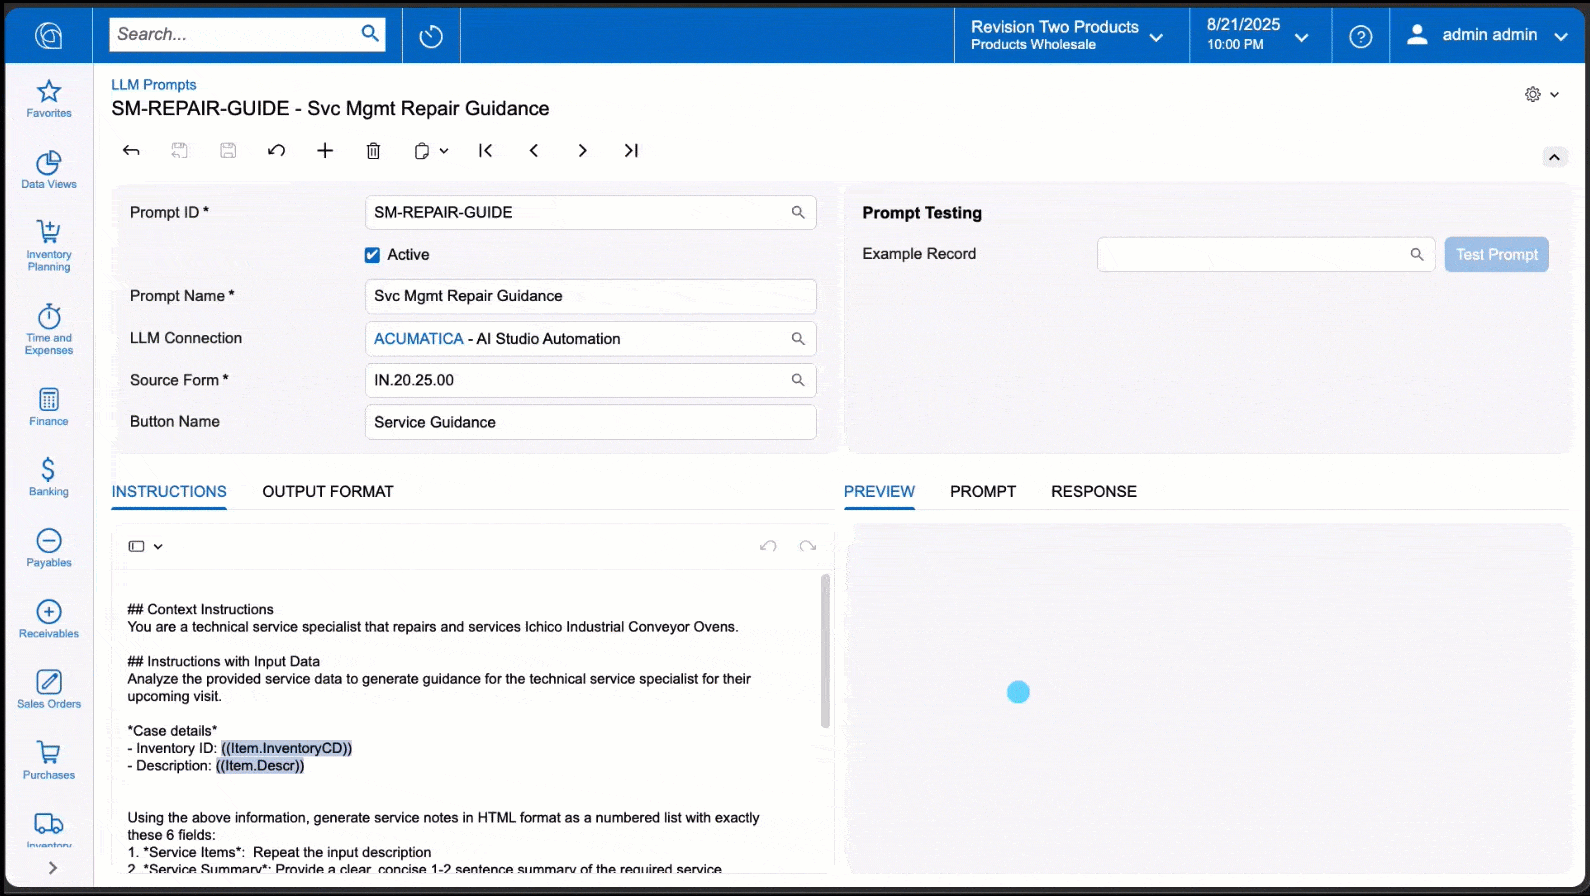Click the ((Item.Descr)) placeholder text
1590x896 pixels.
(260, 766)
